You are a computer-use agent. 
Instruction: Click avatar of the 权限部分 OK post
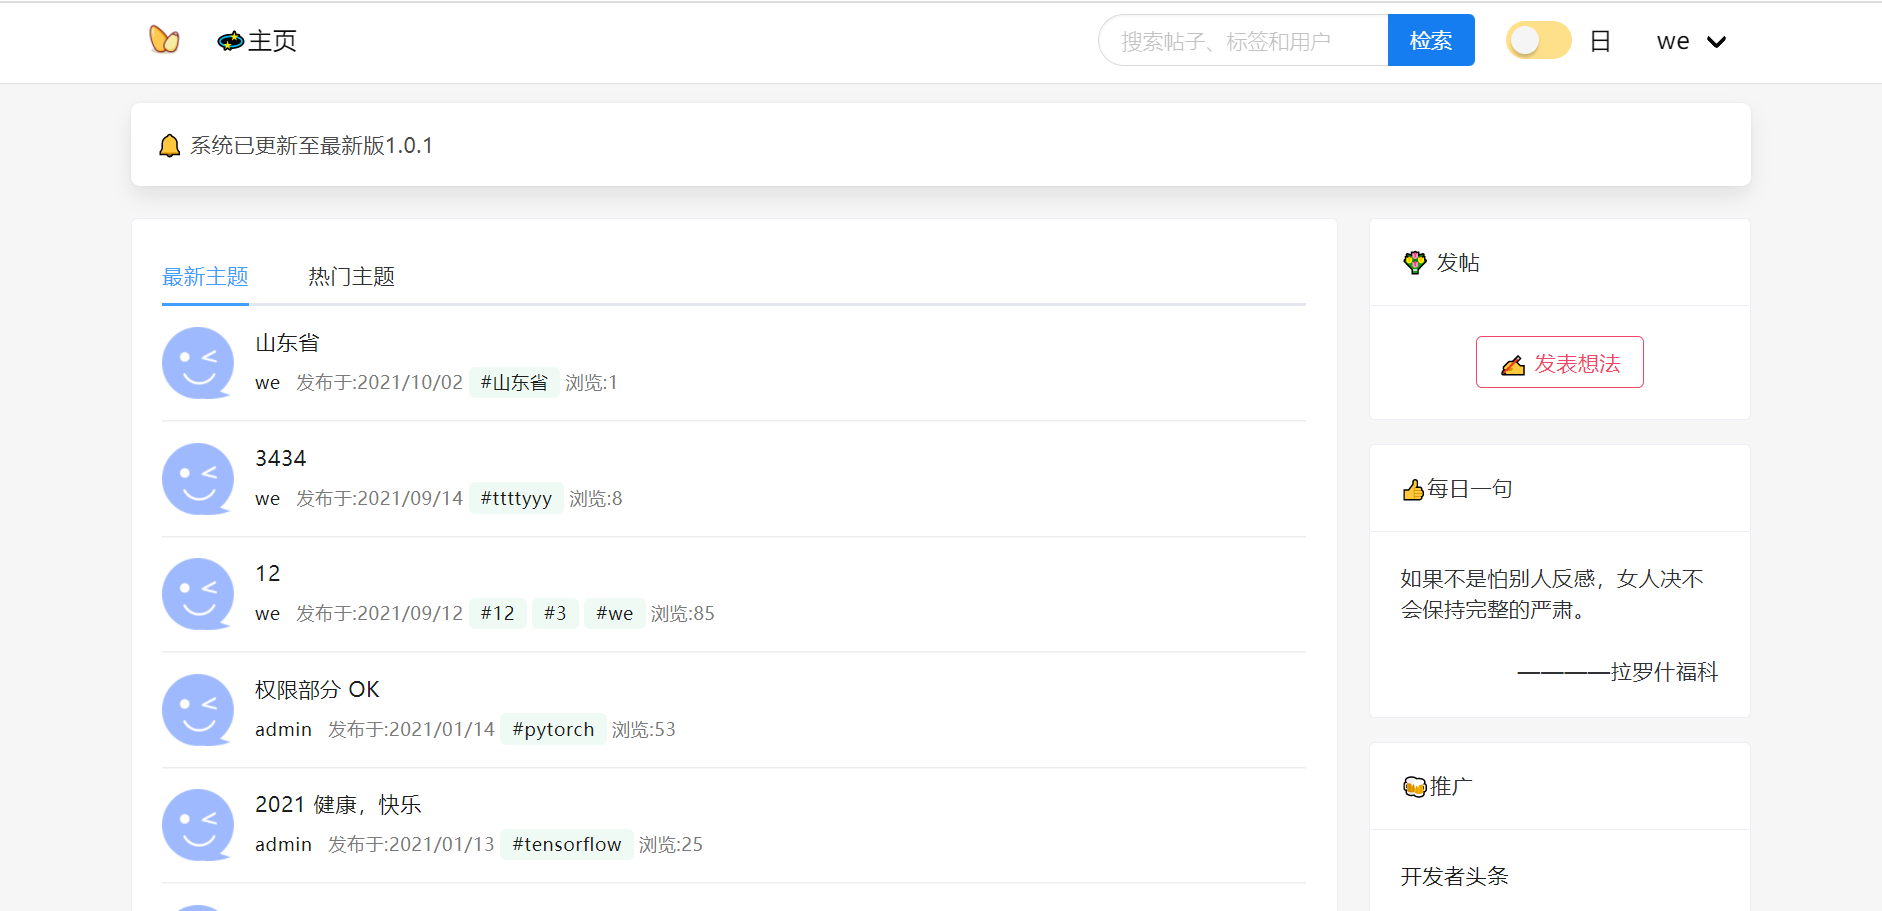[x=198, y=710]
